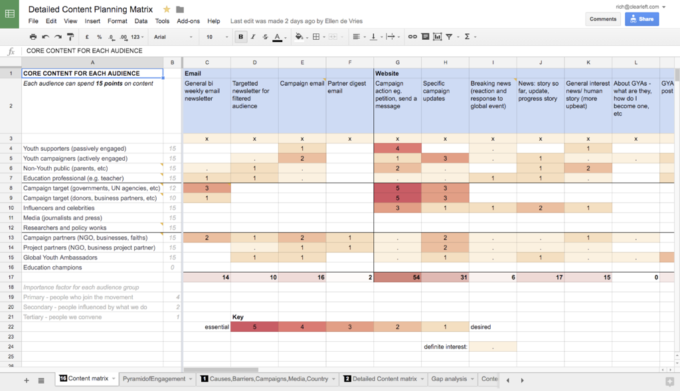The width and height of the screenshot is (680, 391).
Task: Open the Arial font family dropdown
Action: click(x=173, y=37)
